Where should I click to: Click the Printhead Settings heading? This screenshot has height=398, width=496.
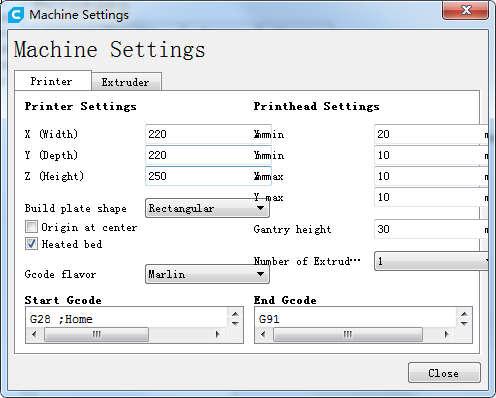tap(316, 106)
